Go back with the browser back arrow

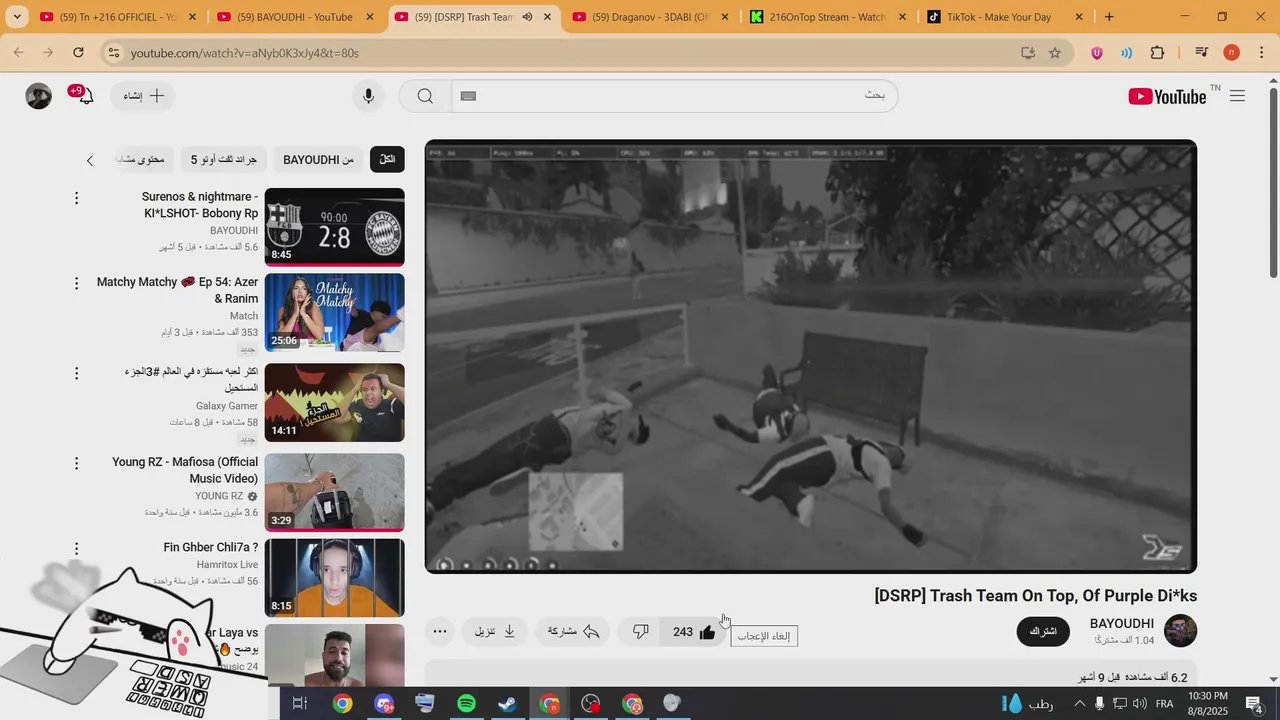pyautogui.click(x=19, y=53)
